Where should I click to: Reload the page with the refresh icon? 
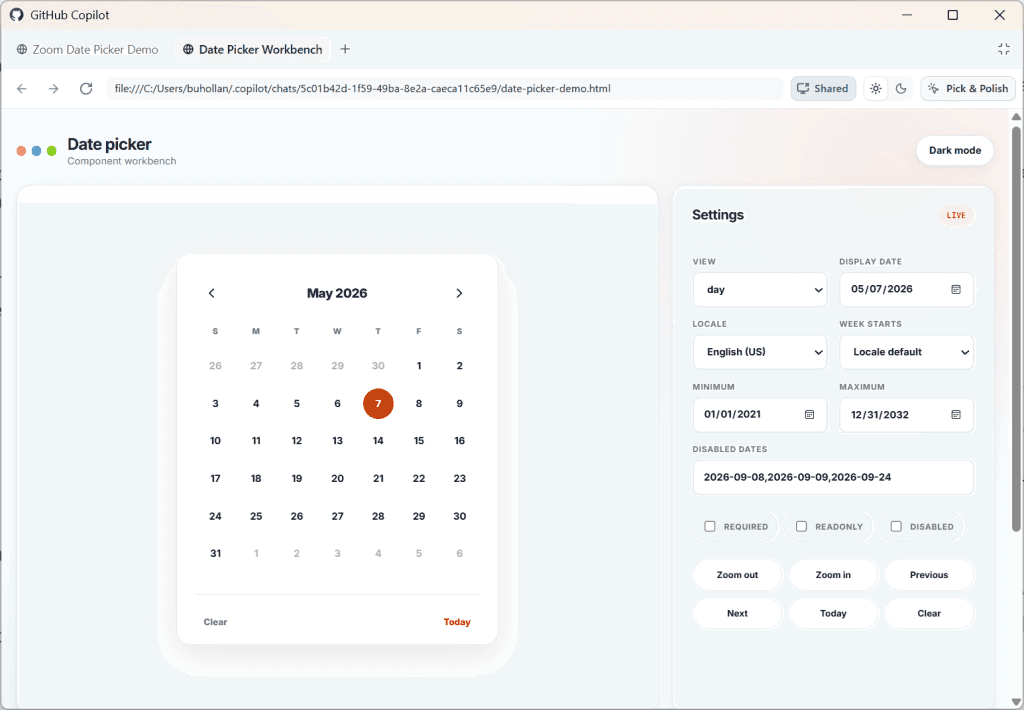86,89
